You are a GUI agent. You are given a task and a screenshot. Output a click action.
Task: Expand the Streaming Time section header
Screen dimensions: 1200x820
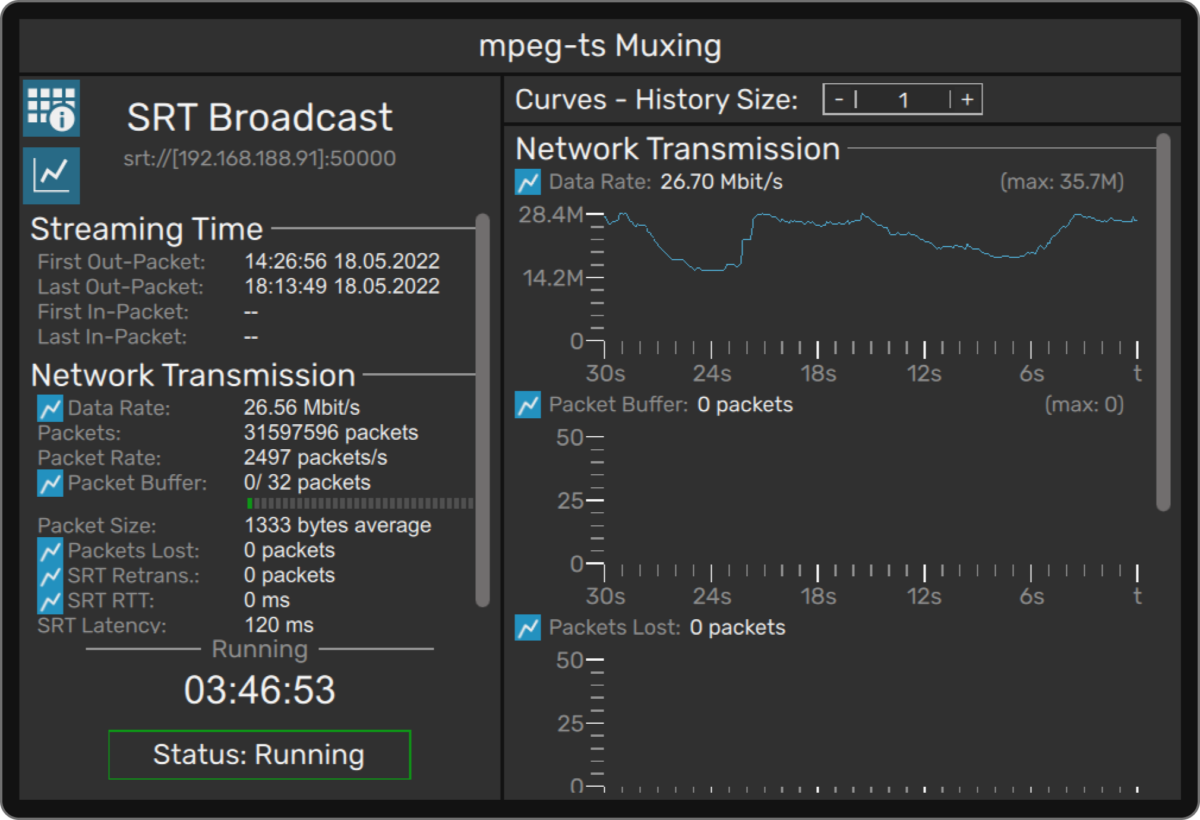[146, 229]
